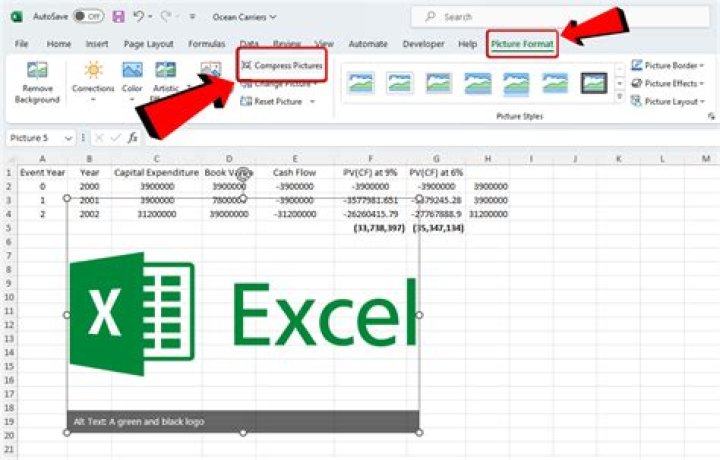This screenshot has height=460, width=720.
Task: Click the cell containing 2002
Action: [89, 214]
